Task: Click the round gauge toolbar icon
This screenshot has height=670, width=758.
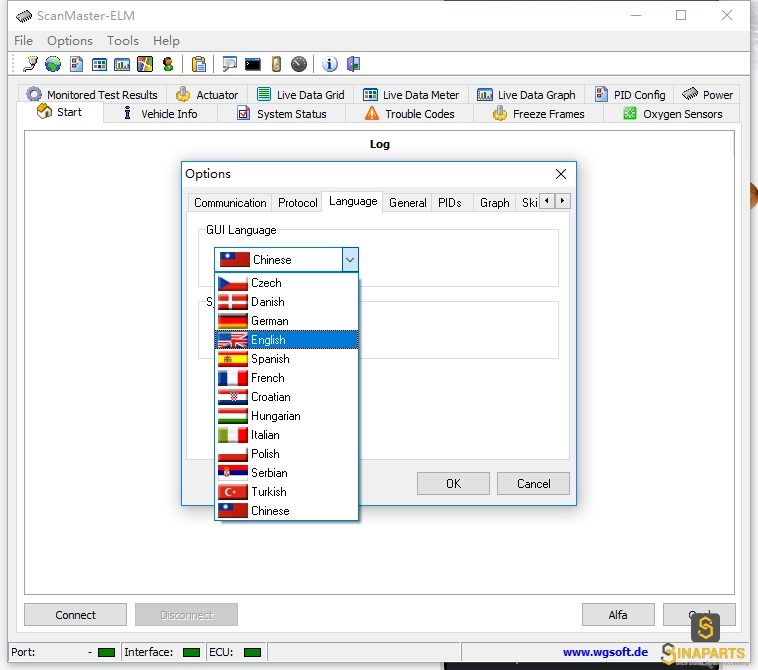Action: pos(299,64)
